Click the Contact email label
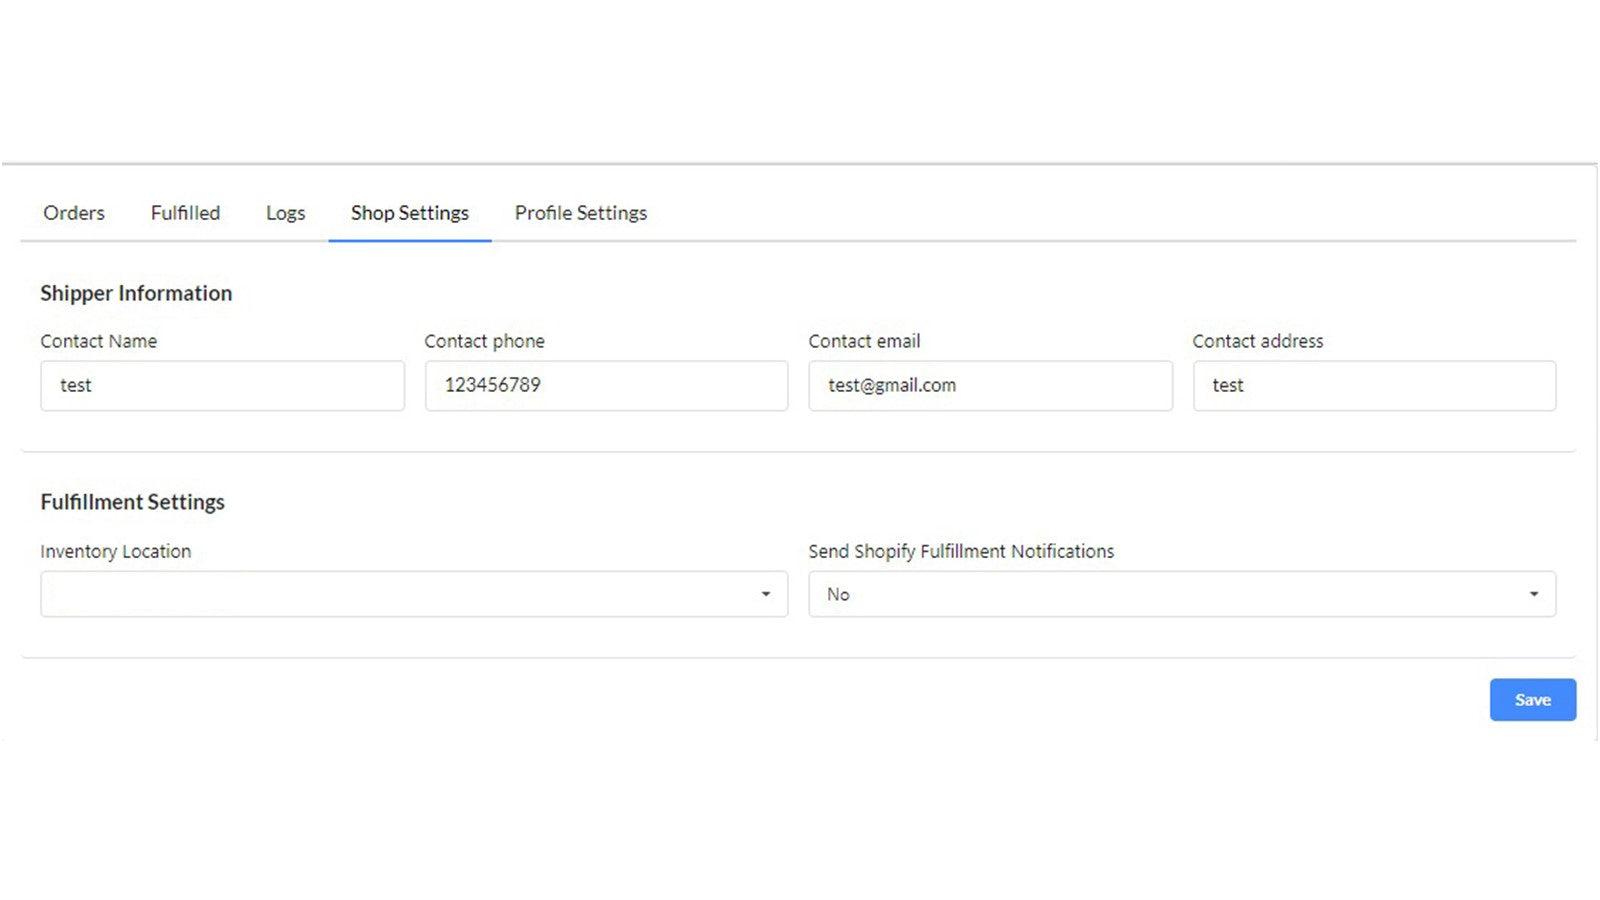 point(864,341)
